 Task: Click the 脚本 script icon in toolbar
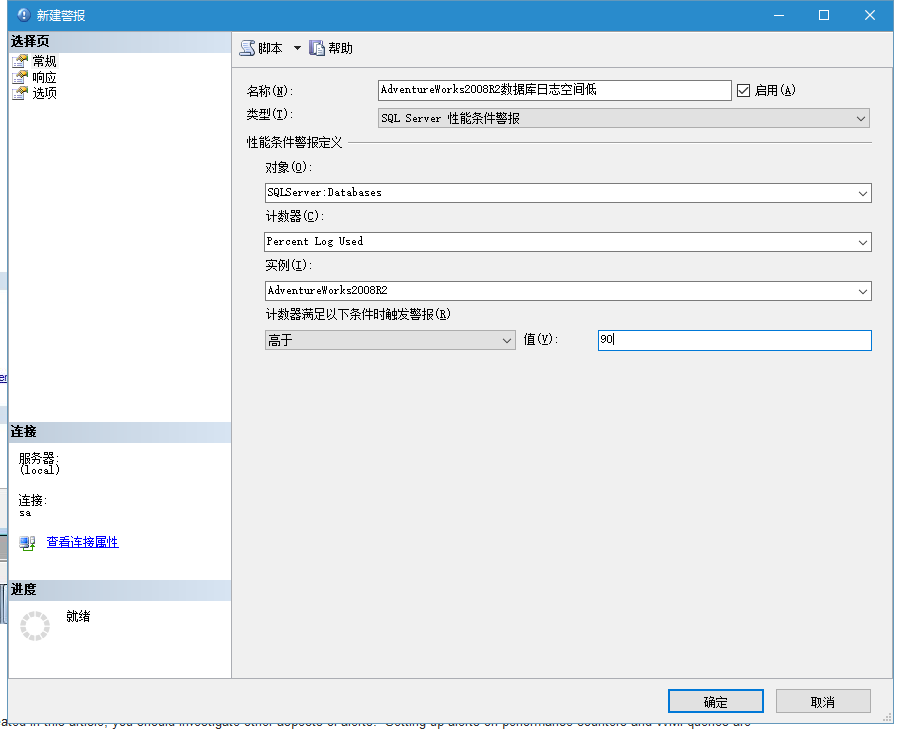click(x=247, y=48)
